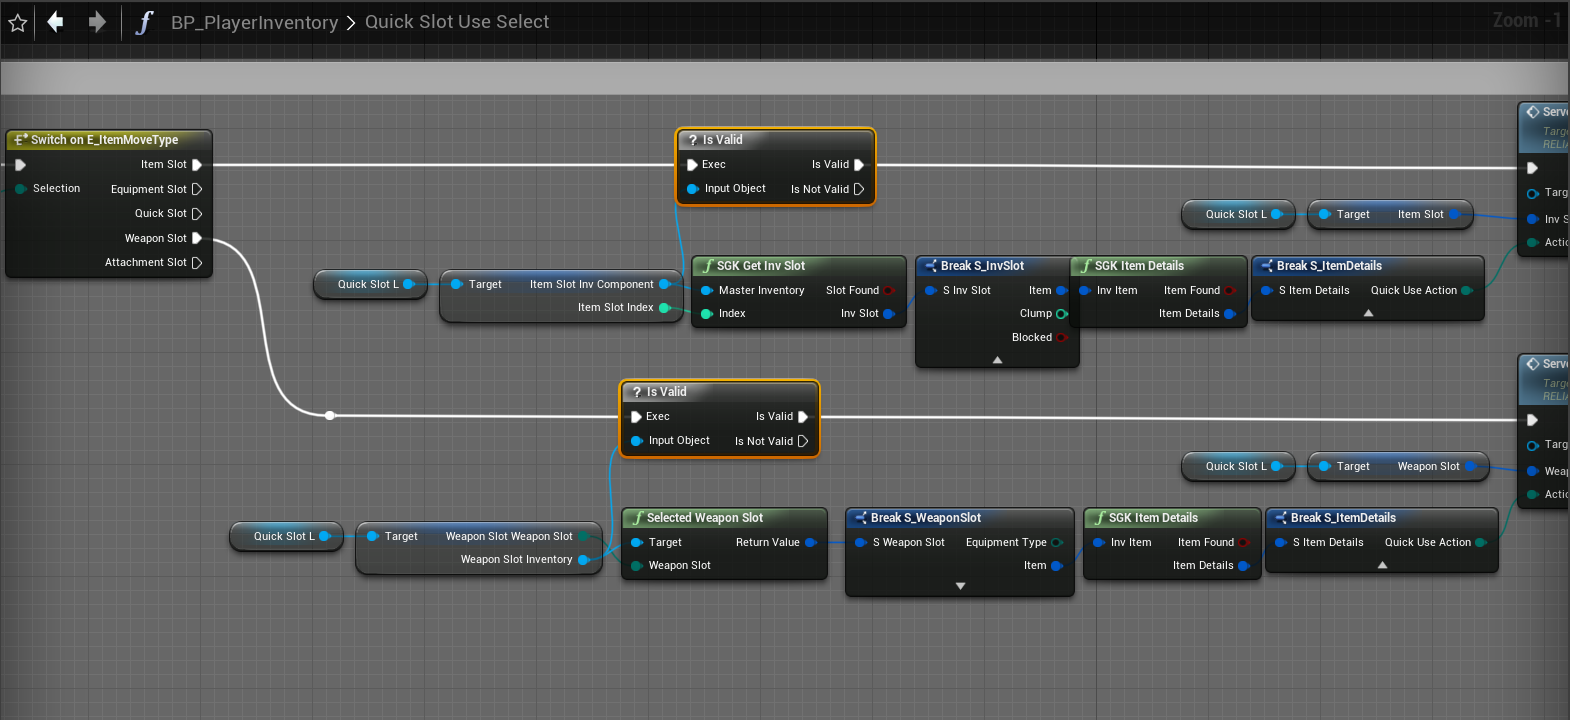Select the SGK Get Inv Slot node title
This screenshot has height=720, width=1570.
point(760,266)
